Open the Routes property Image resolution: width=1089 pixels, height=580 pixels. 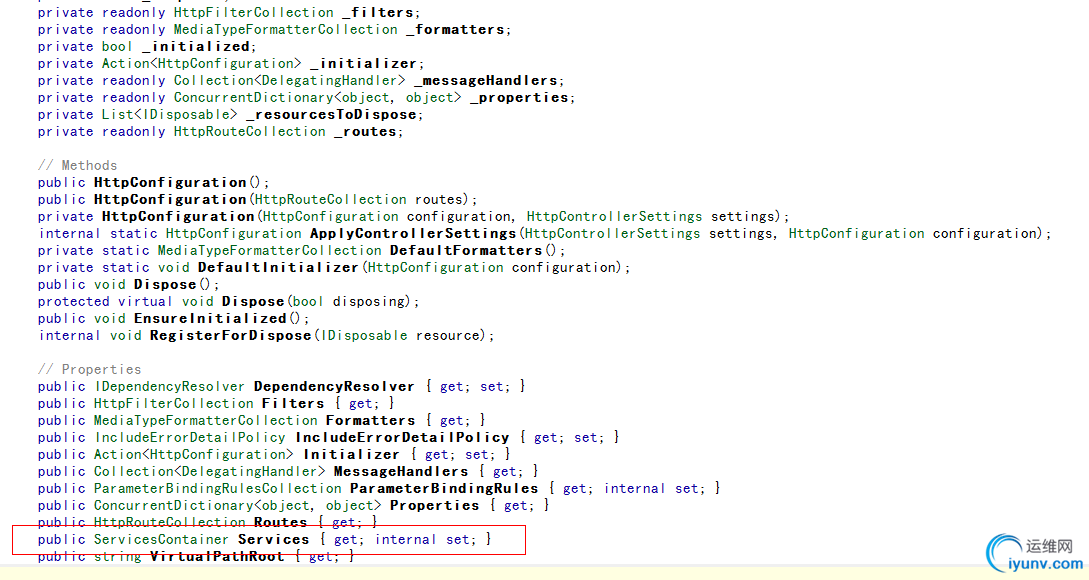[281, 522]
